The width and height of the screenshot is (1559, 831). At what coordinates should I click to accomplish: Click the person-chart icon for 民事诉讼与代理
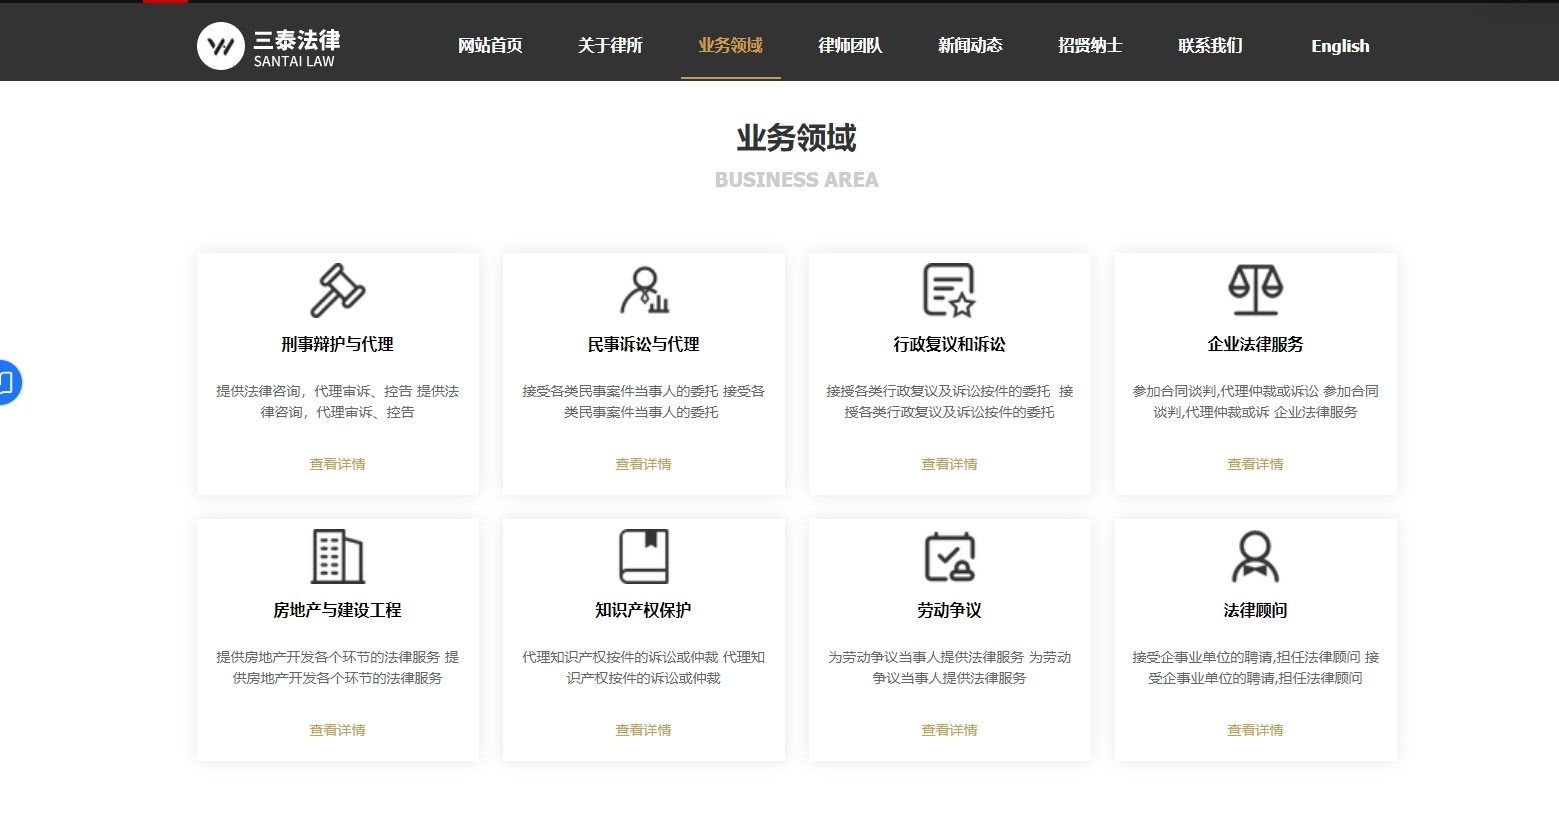tap(644, 290)
